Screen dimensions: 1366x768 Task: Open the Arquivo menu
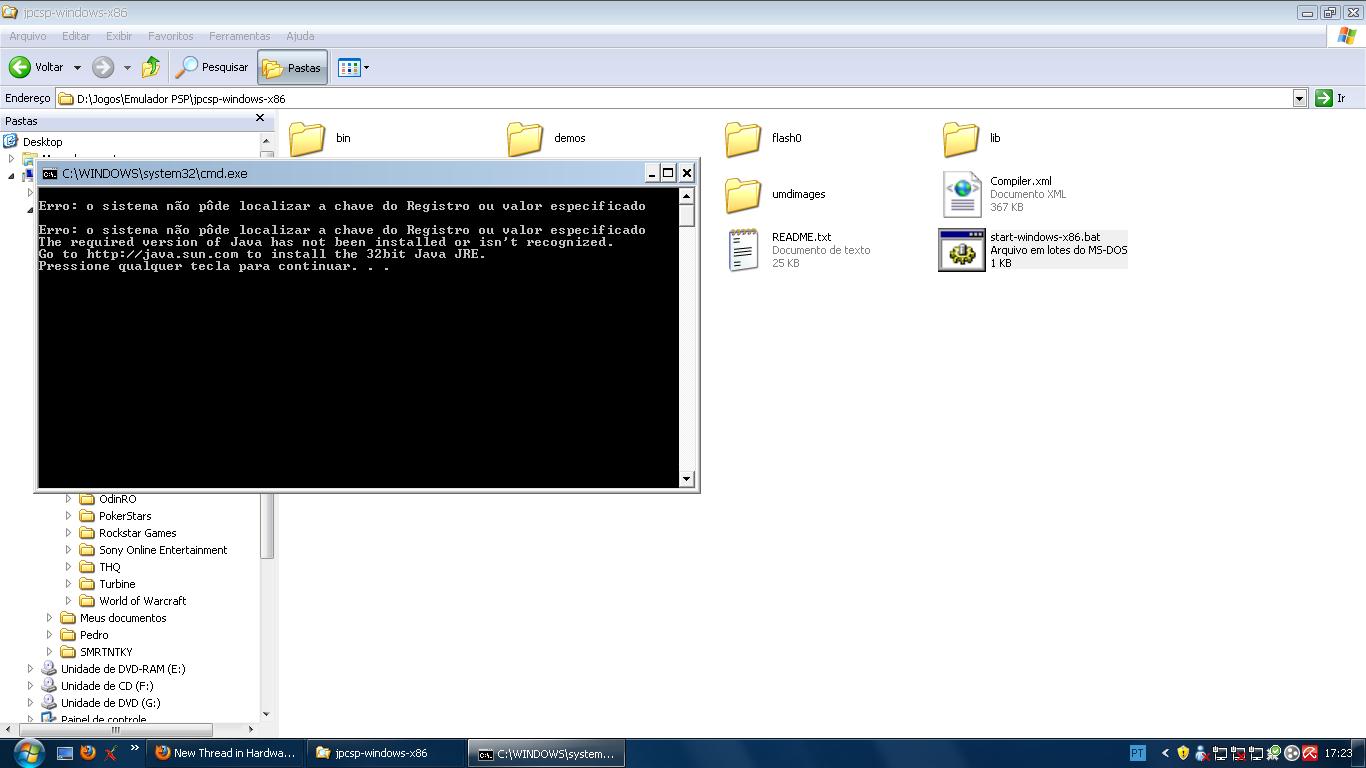[x=27, y=36]
